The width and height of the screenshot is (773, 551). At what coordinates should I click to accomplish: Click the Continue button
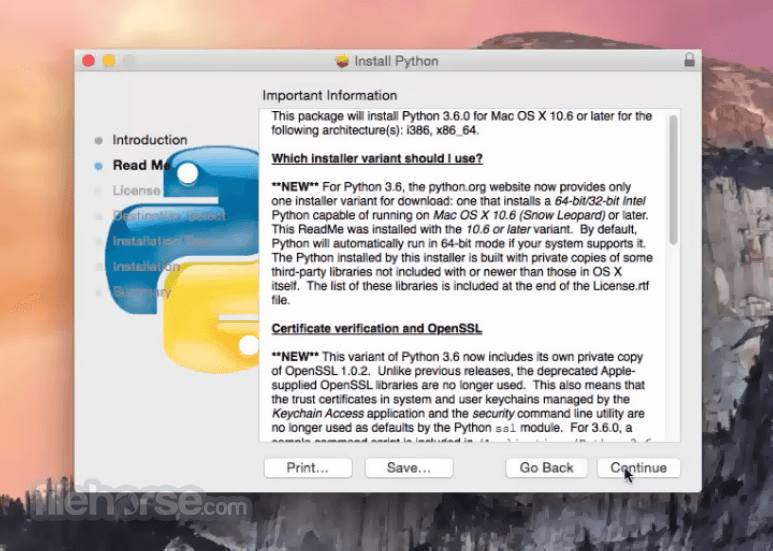coord(638,468)
